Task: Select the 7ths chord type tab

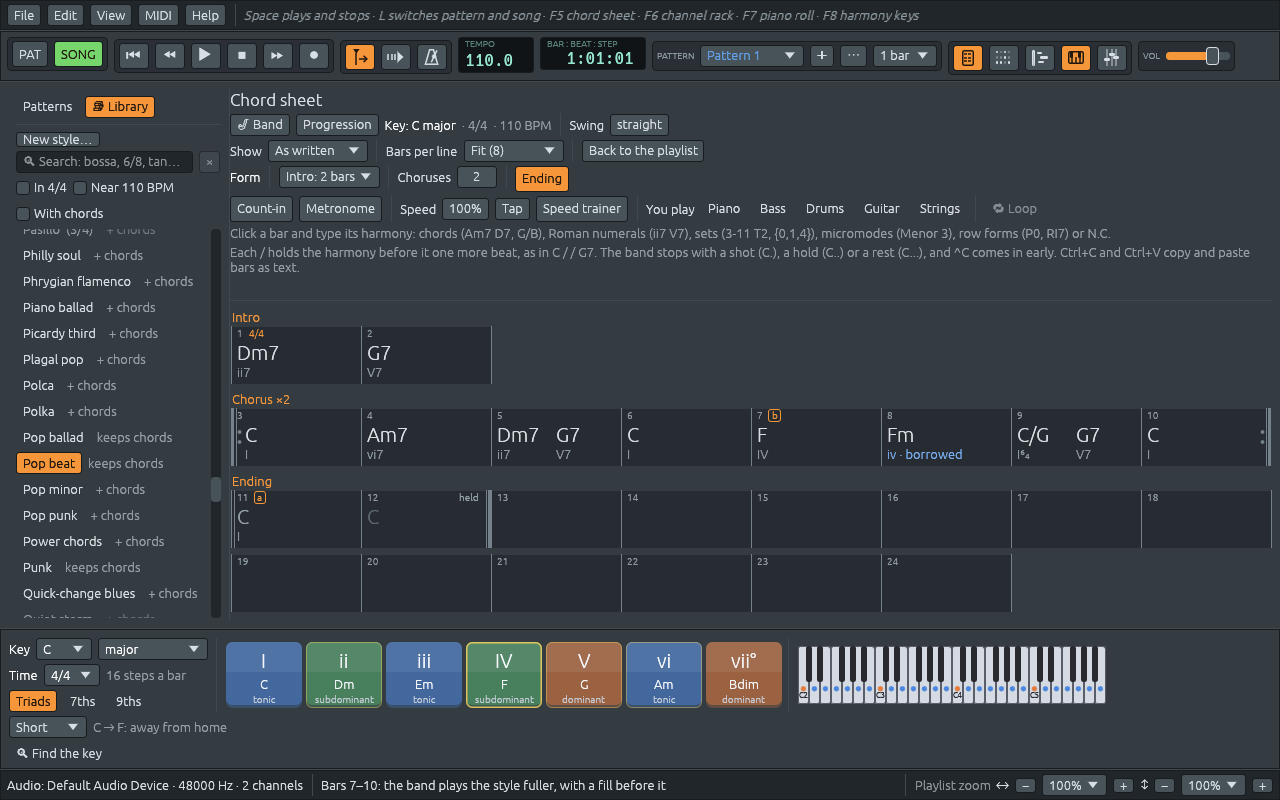Action: tap(83, 702)
